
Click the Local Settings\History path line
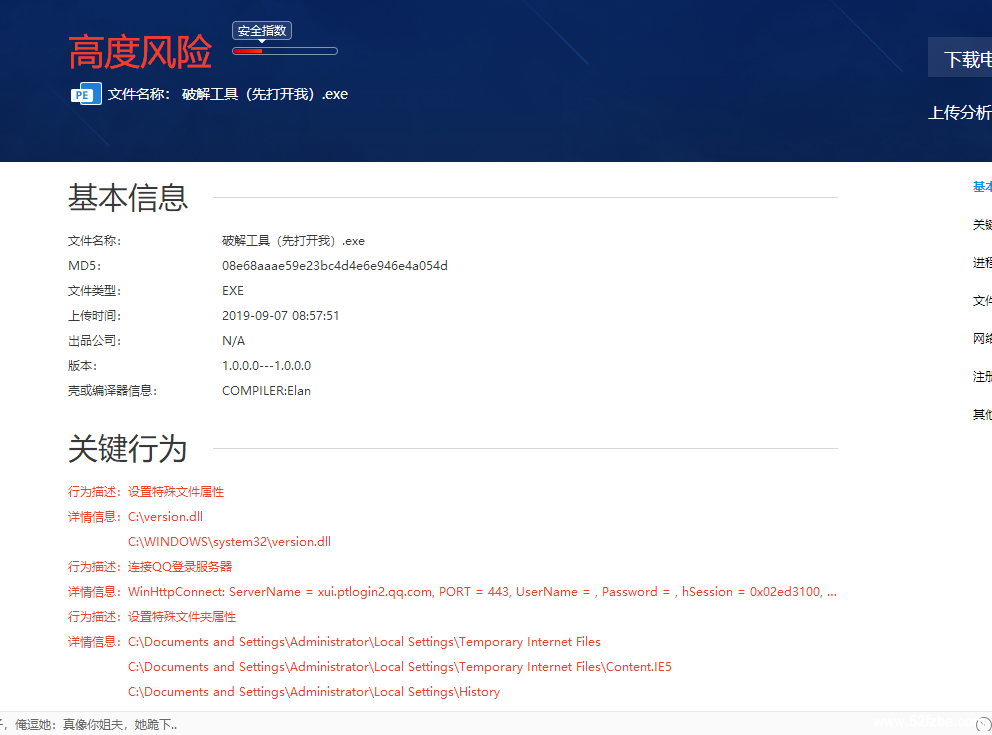coord(314,692)
